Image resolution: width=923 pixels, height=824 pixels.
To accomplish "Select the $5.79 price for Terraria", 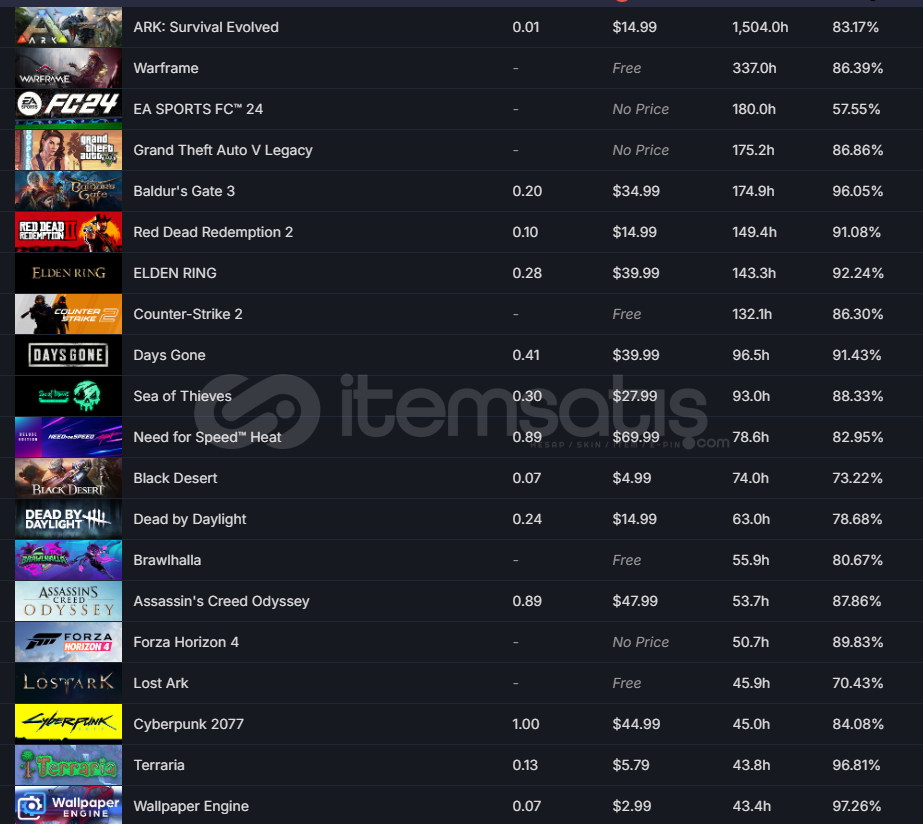I will (630, 765).
